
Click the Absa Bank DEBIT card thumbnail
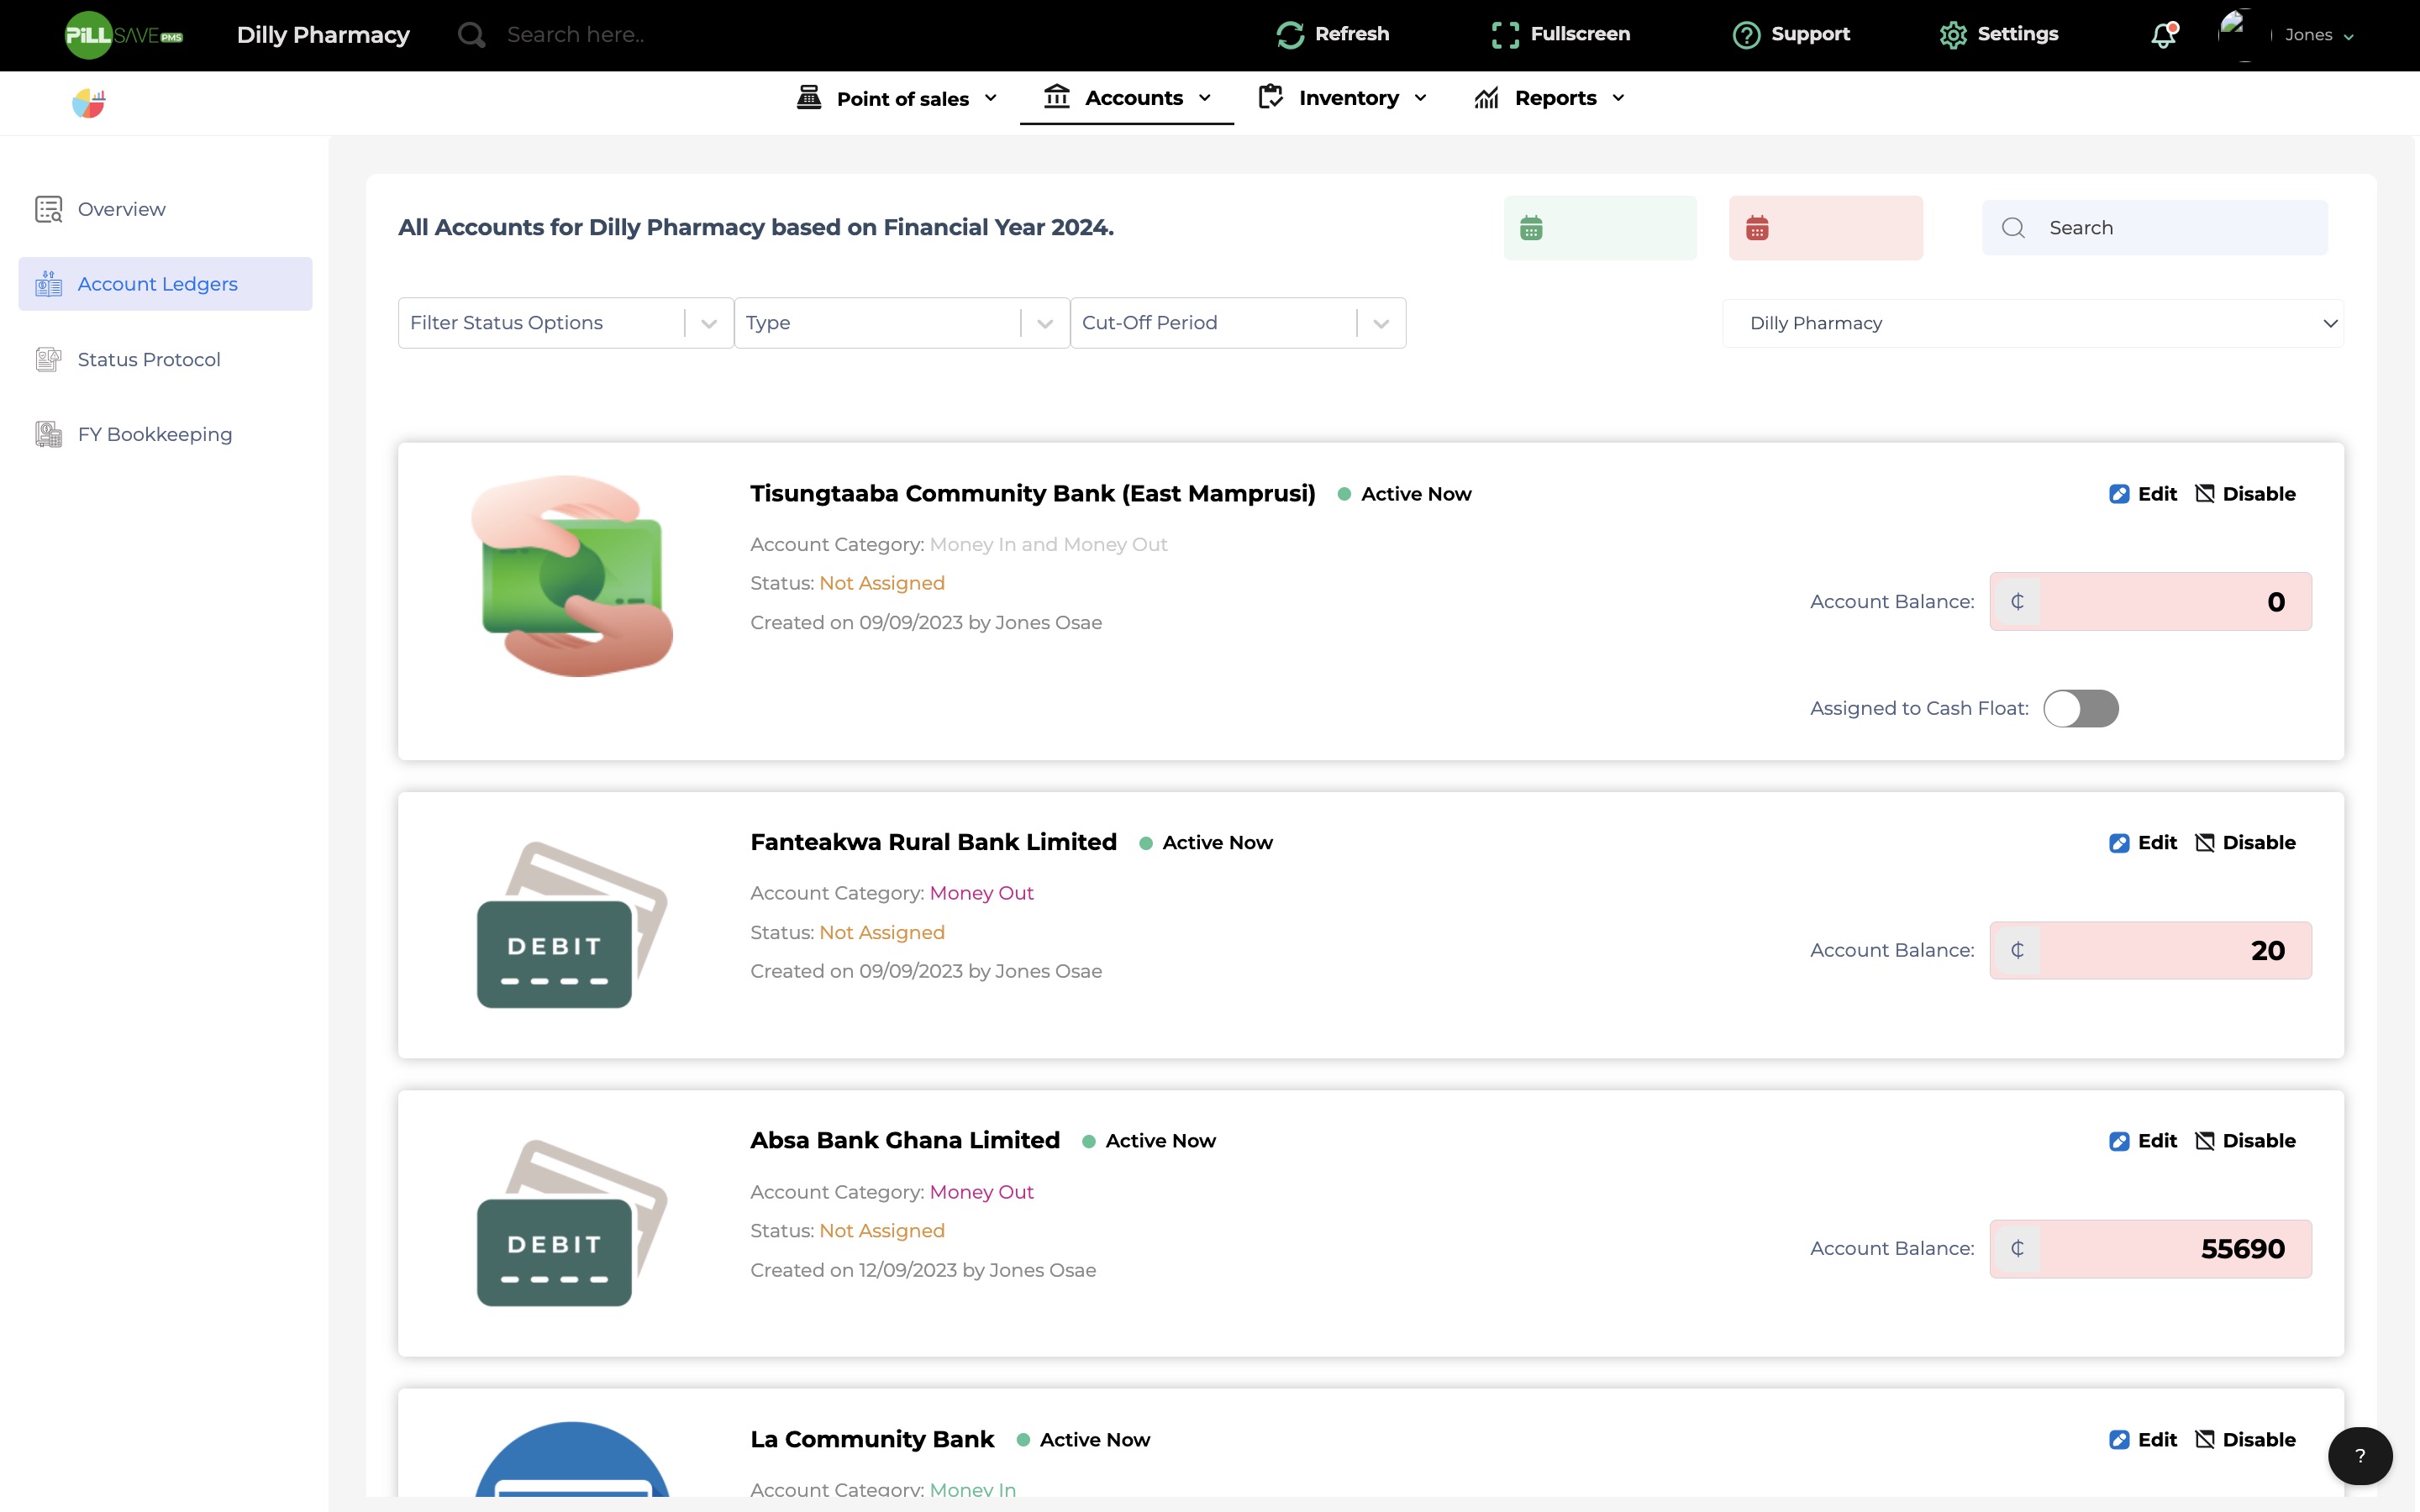(571, 1223)
